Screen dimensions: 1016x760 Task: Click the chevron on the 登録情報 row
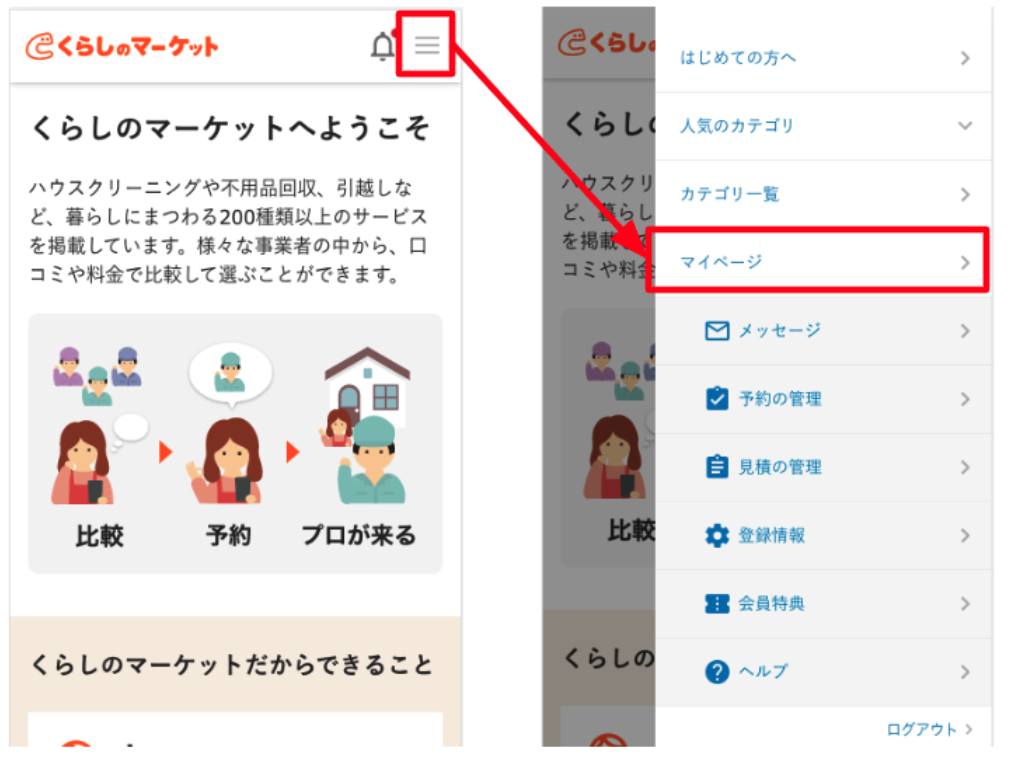tap(965, 535)
